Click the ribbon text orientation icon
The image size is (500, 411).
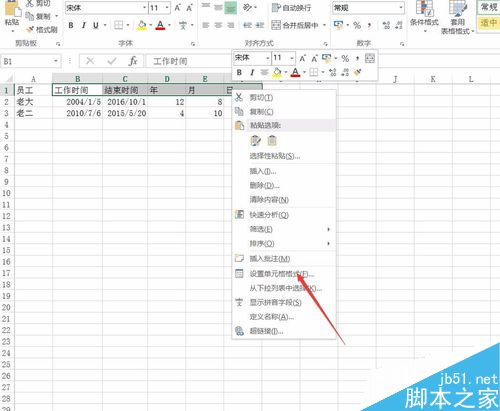coord(247,7)
